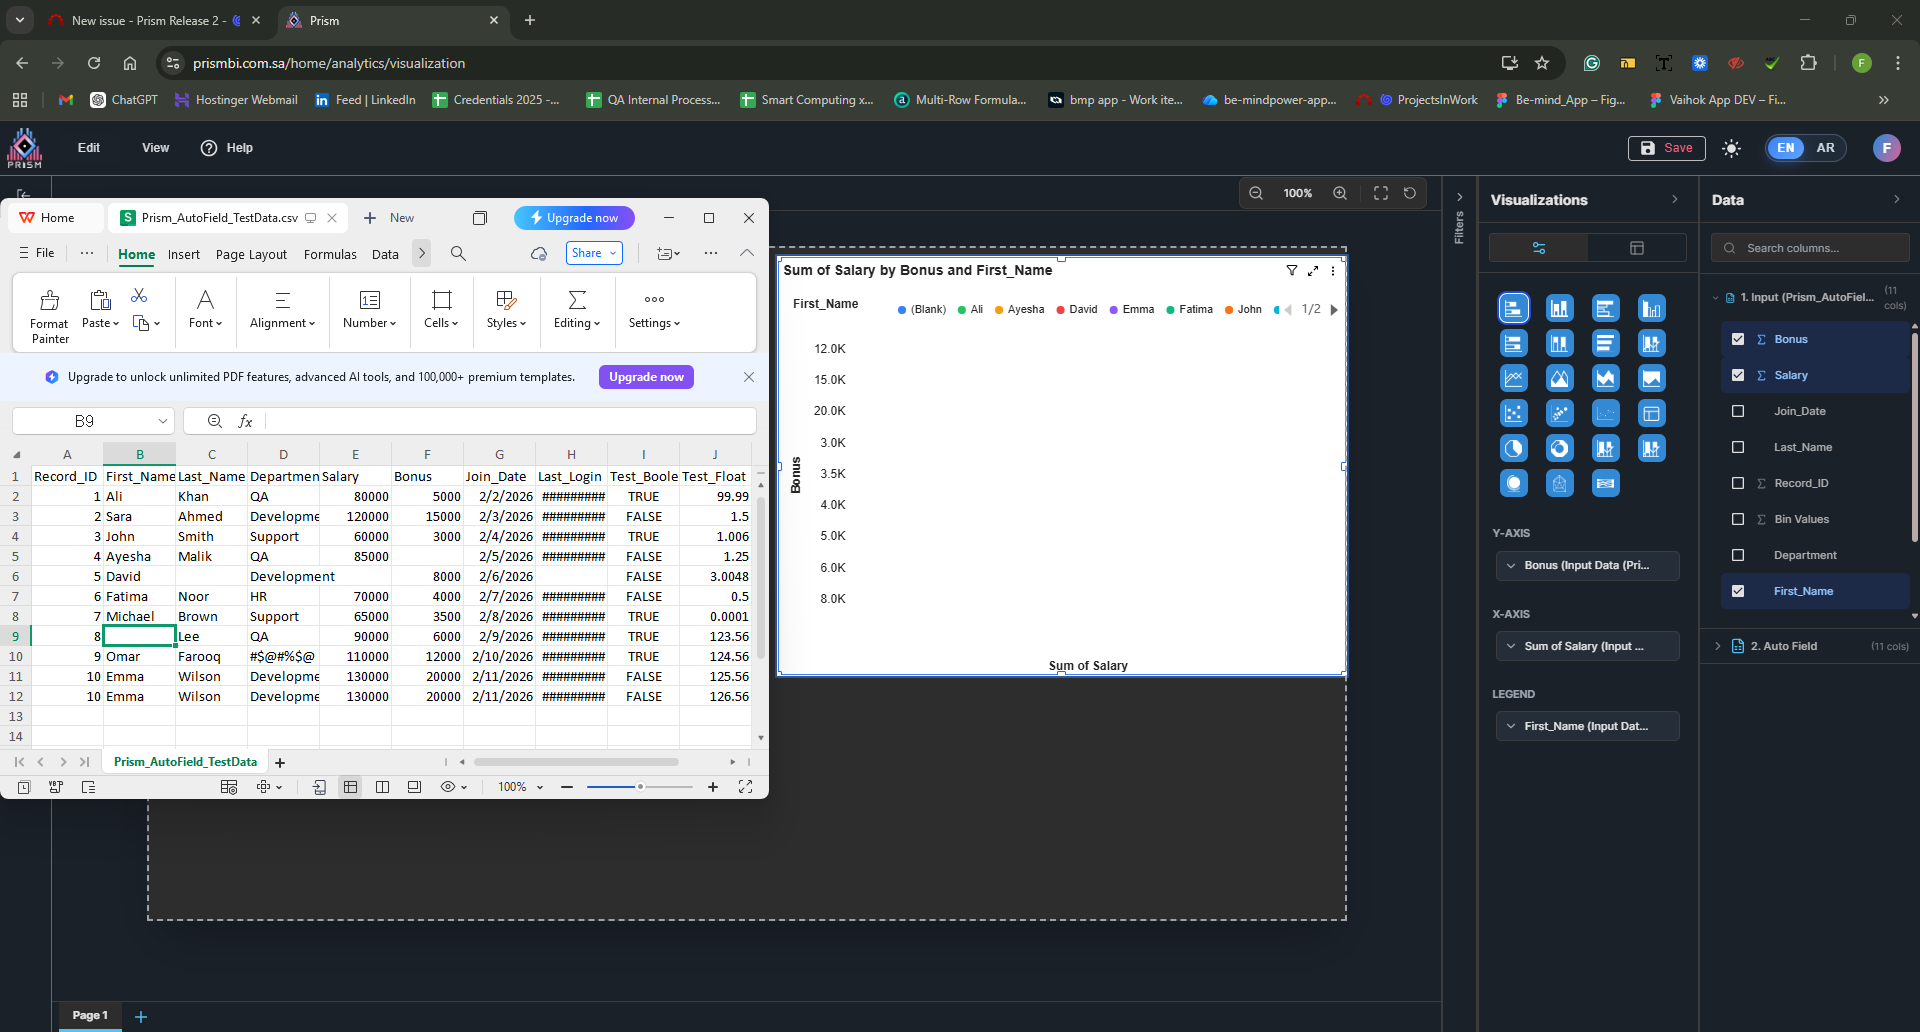This screenshot has width=1920, height=1032.
Task: Uncheck the Bonus column checkbox
Action: [x=1738, y=339]
